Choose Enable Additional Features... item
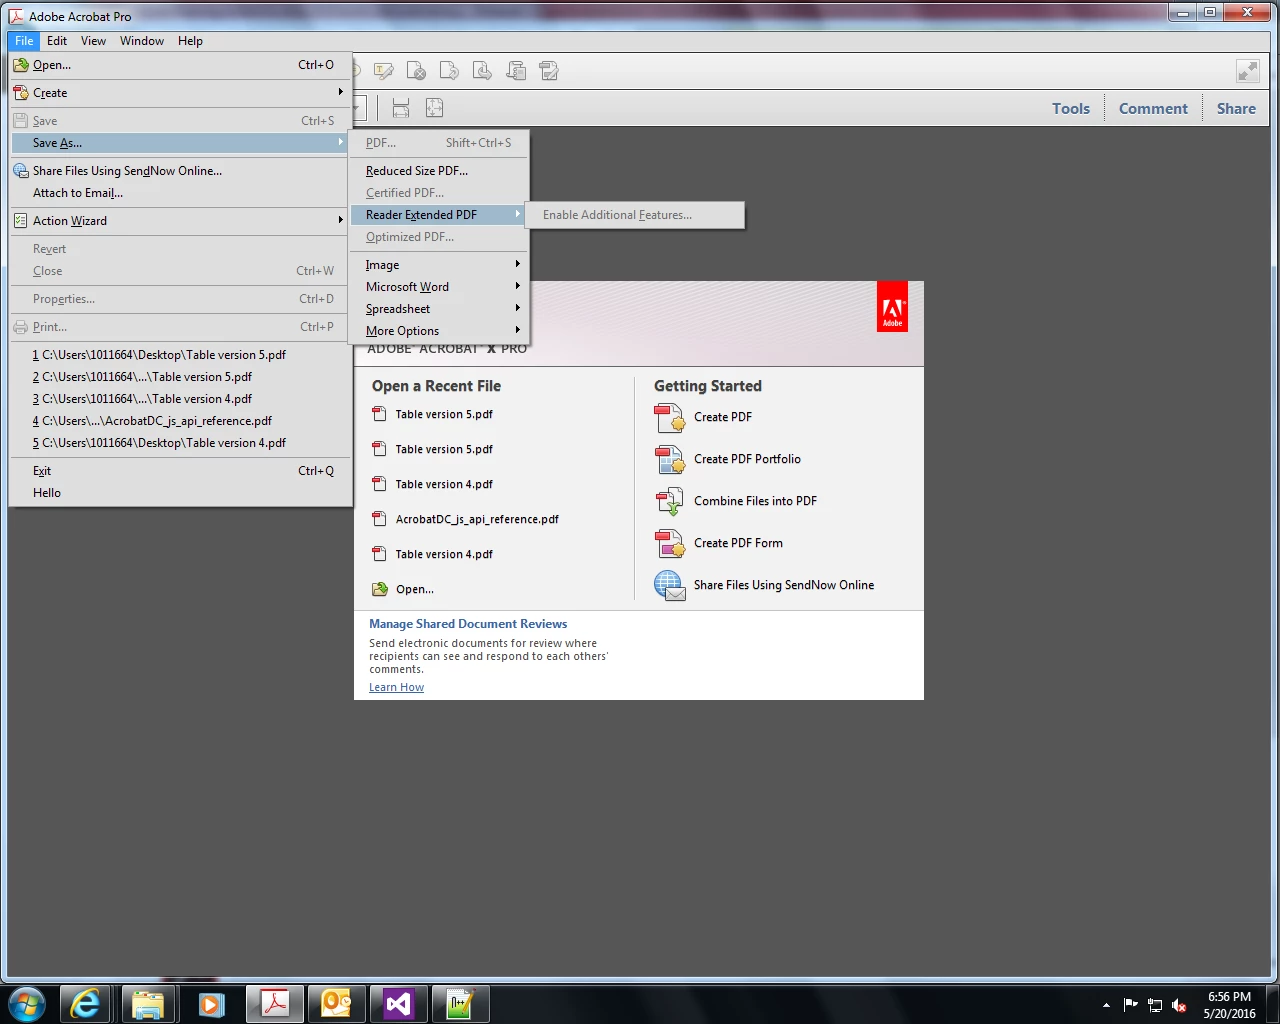 [635, 214]
